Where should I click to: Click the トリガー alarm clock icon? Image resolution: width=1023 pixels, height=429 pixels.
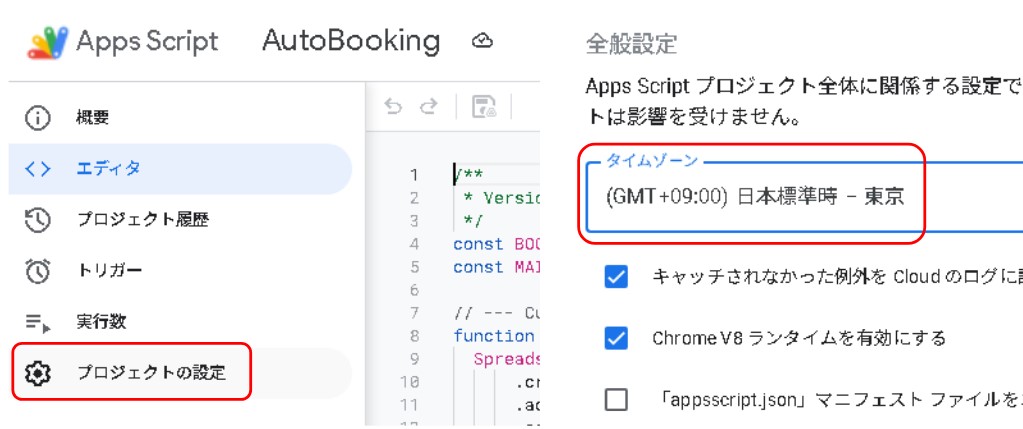37,271
